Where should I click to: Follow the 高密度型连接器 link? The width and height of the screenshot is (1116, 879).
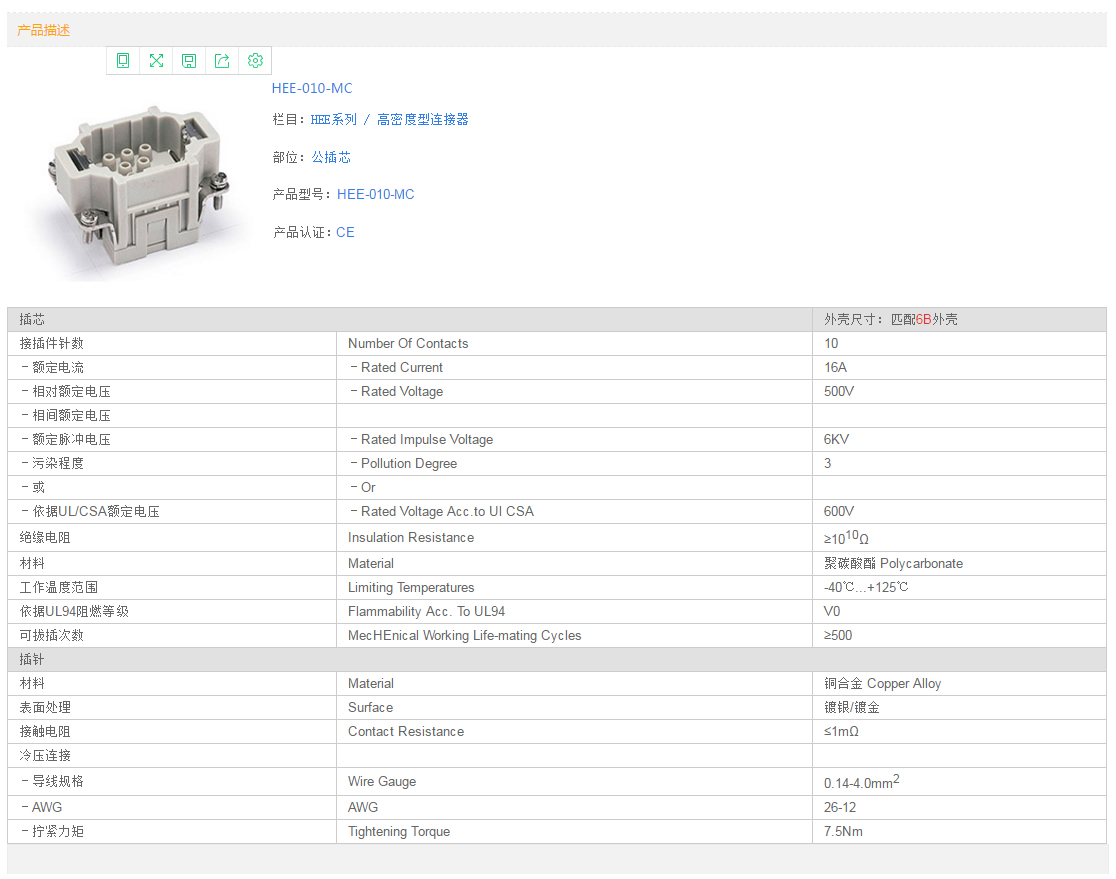pos(422,119)
